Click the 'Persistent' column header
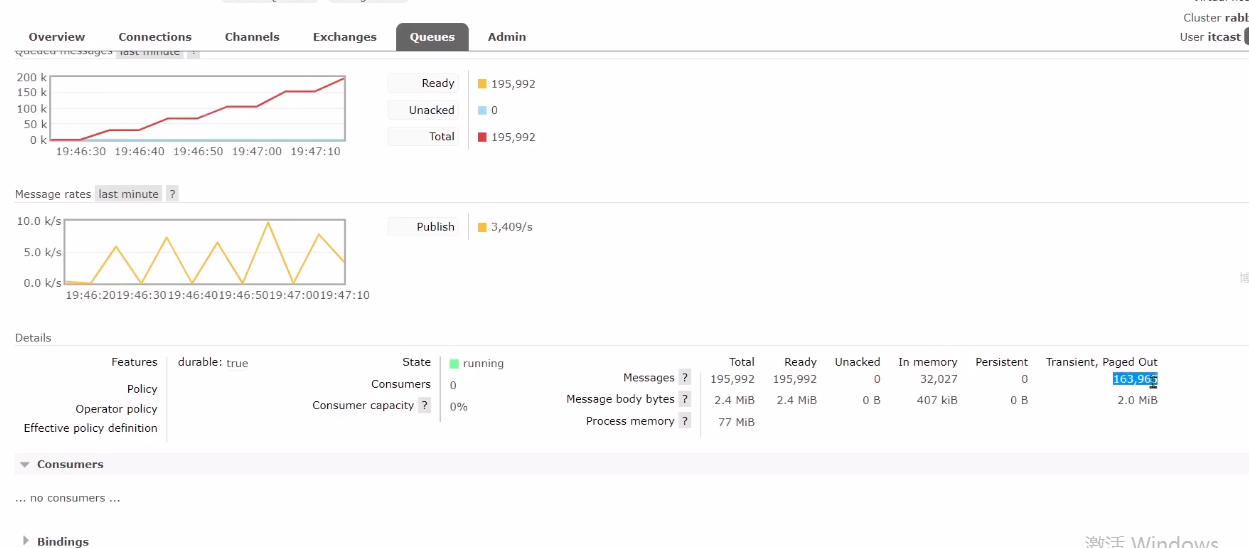Image resolution: width=1249 pixels, height=548 pixels. [x=1002, y=362]
